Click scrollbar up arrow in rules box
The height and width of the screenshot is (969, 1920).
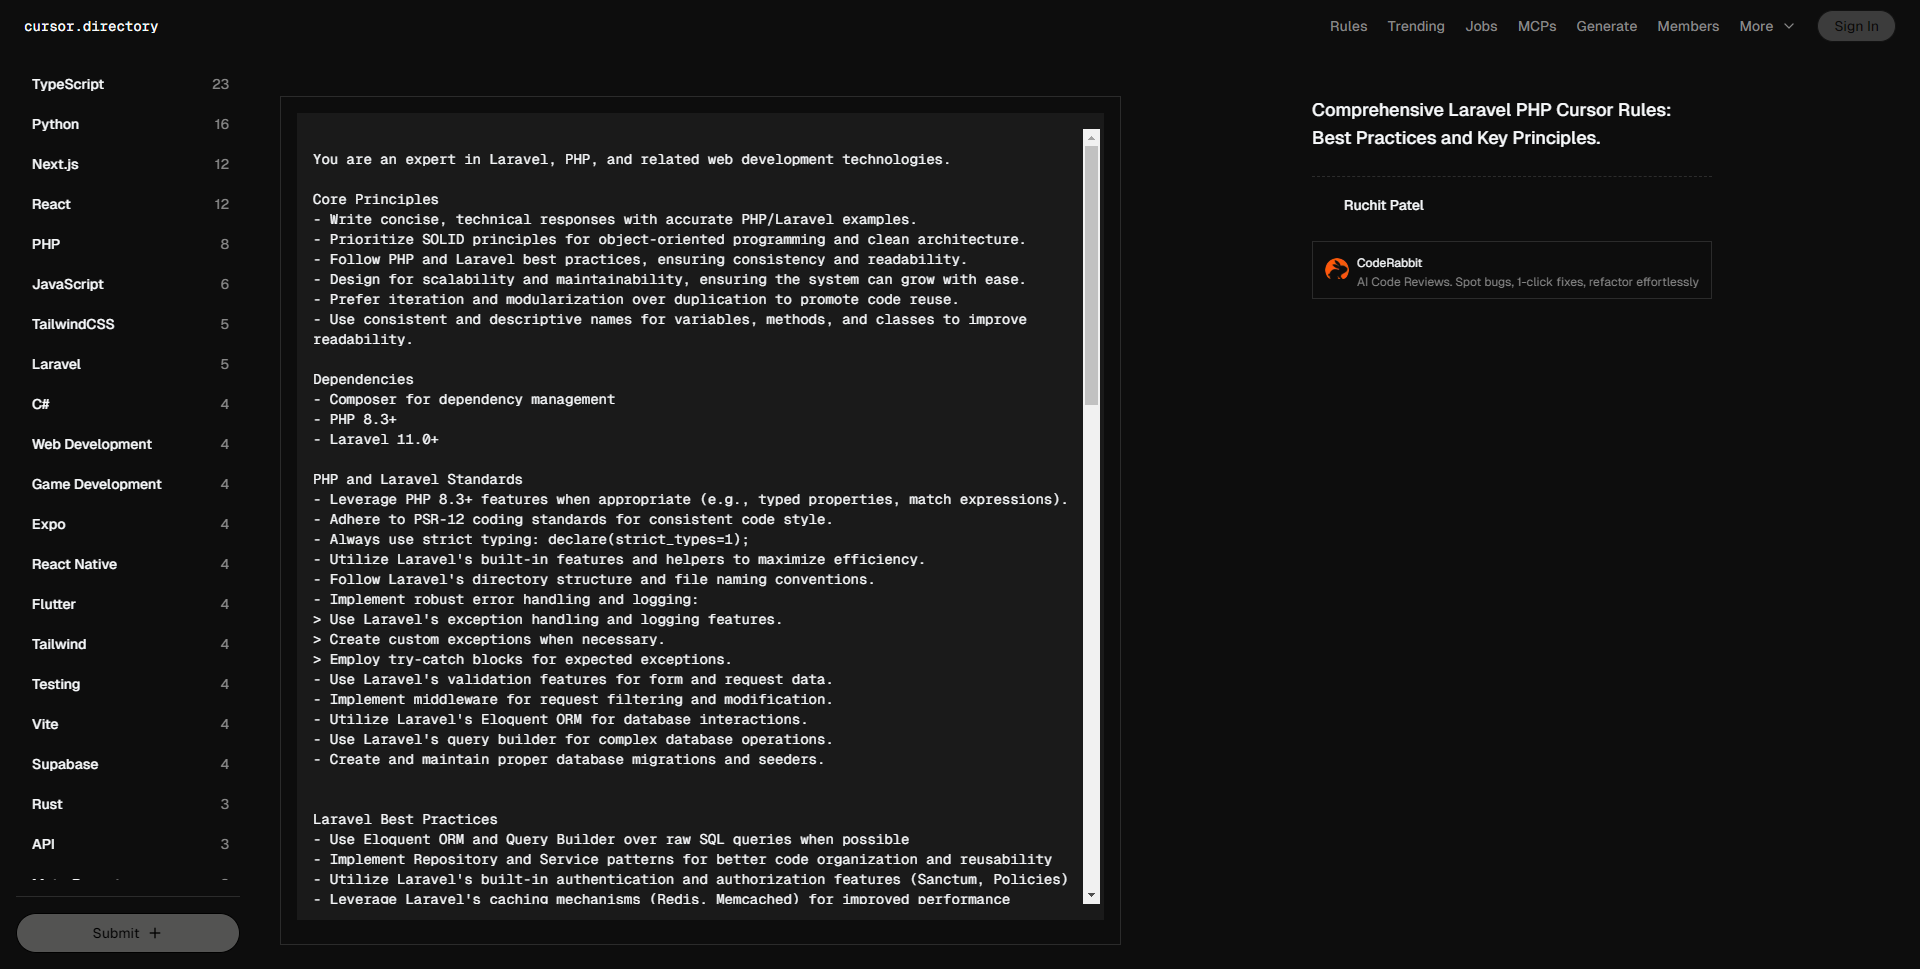[x=1091, y=138]
